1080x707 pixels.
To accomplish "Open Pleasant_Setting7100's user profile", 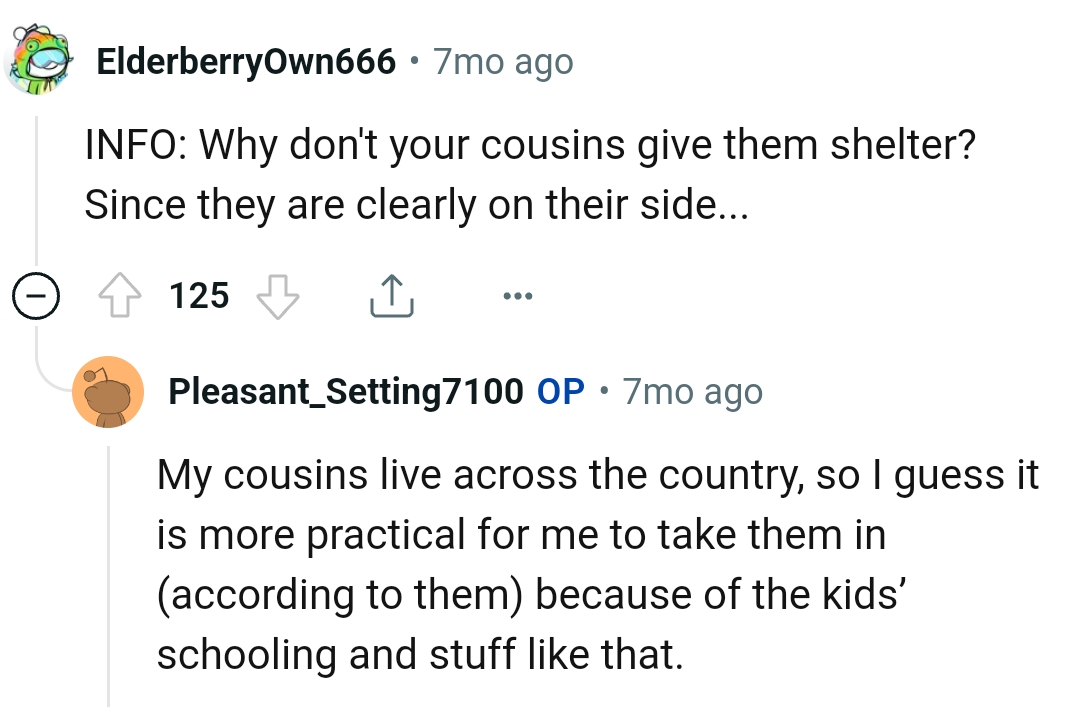I will (x=345, y=391).
